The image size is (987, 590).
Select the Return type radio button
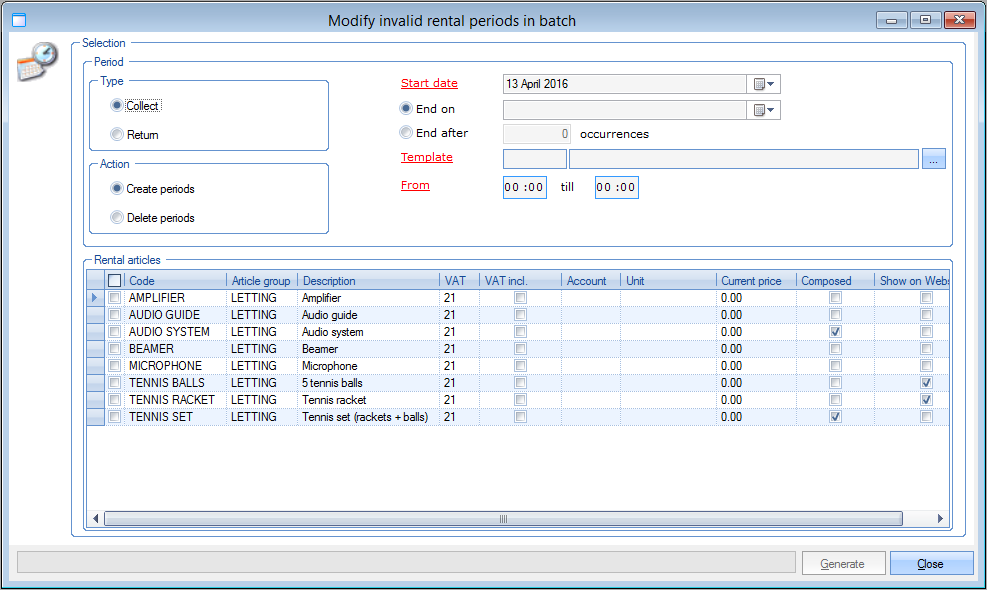pos(117,135)
